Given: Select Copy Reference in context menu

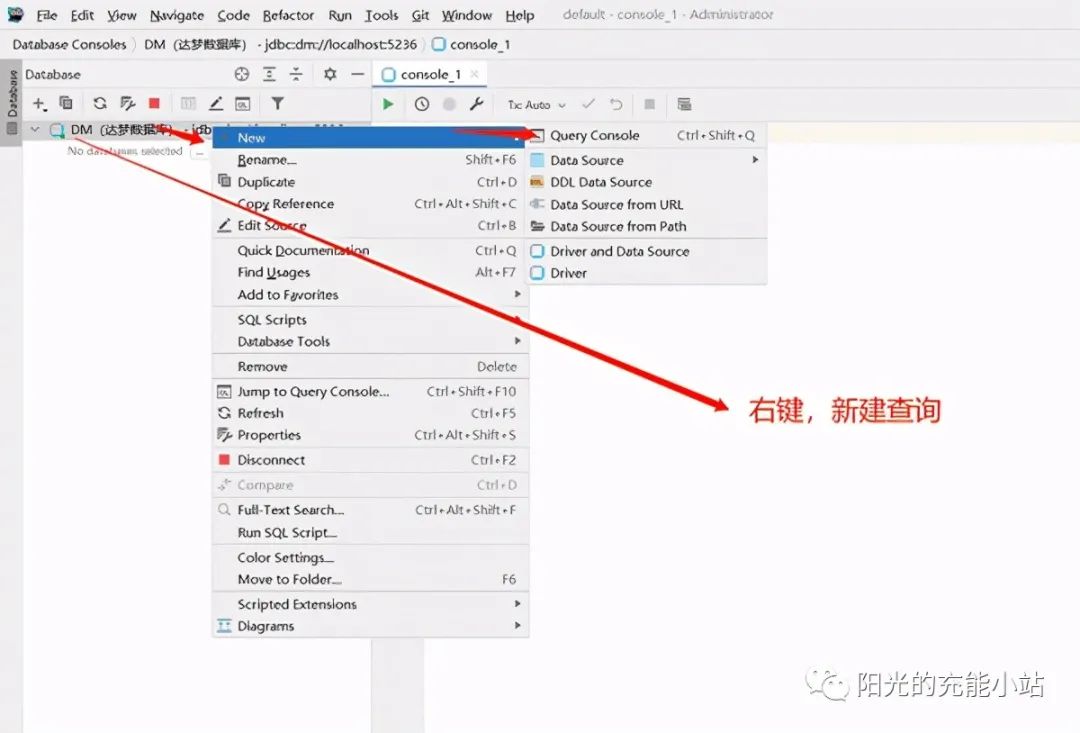Looking at the screenshot, I should (x=371, y=204).
